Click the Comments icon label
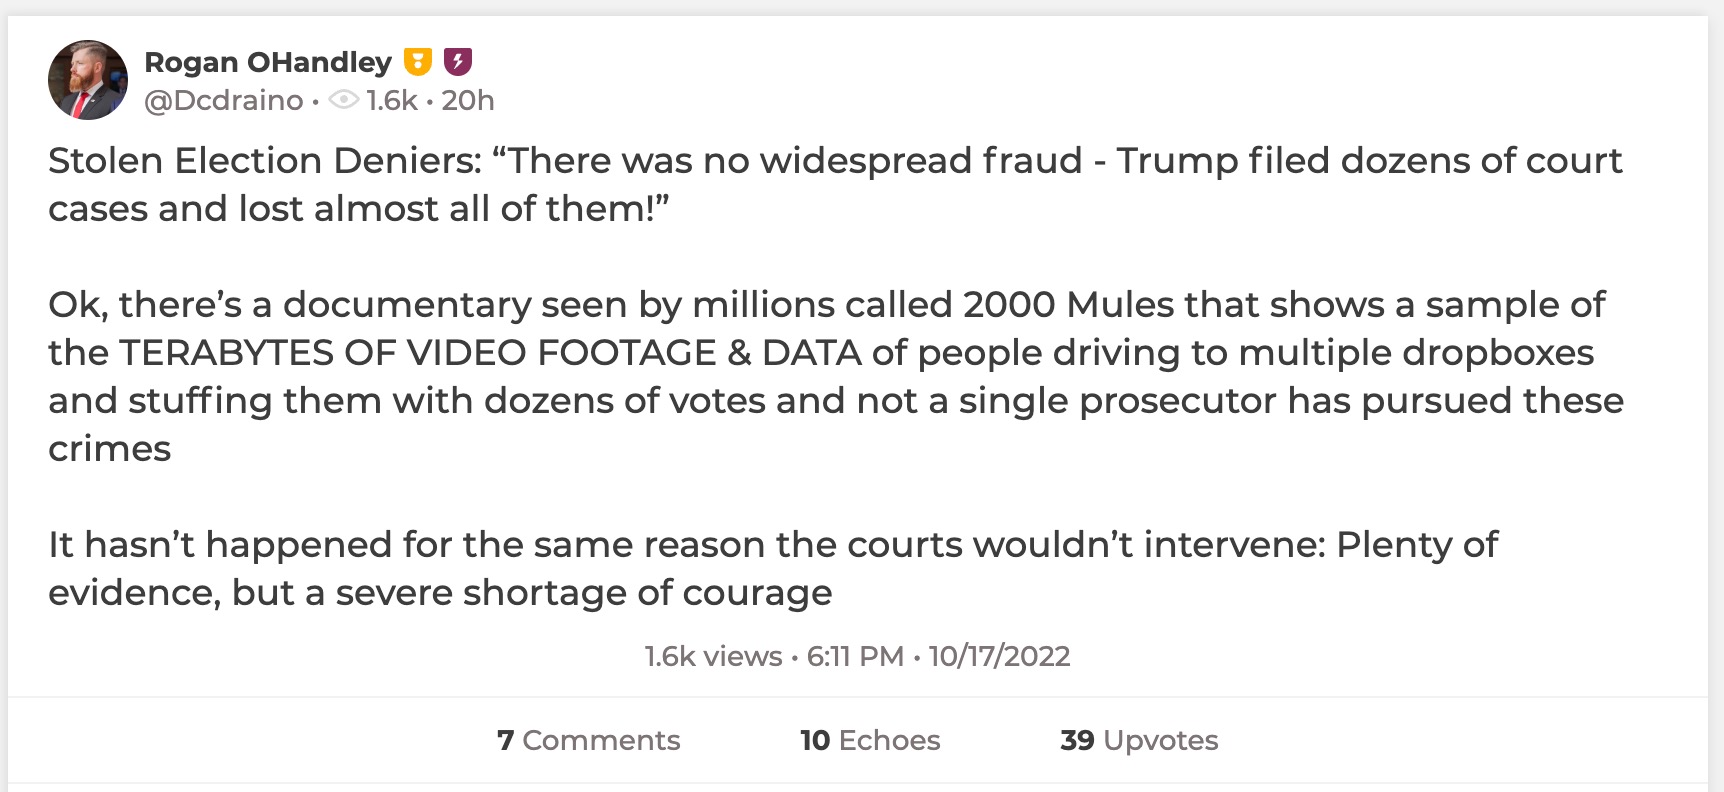Screen dimensions: 1724x792 [x=601, y=740]
